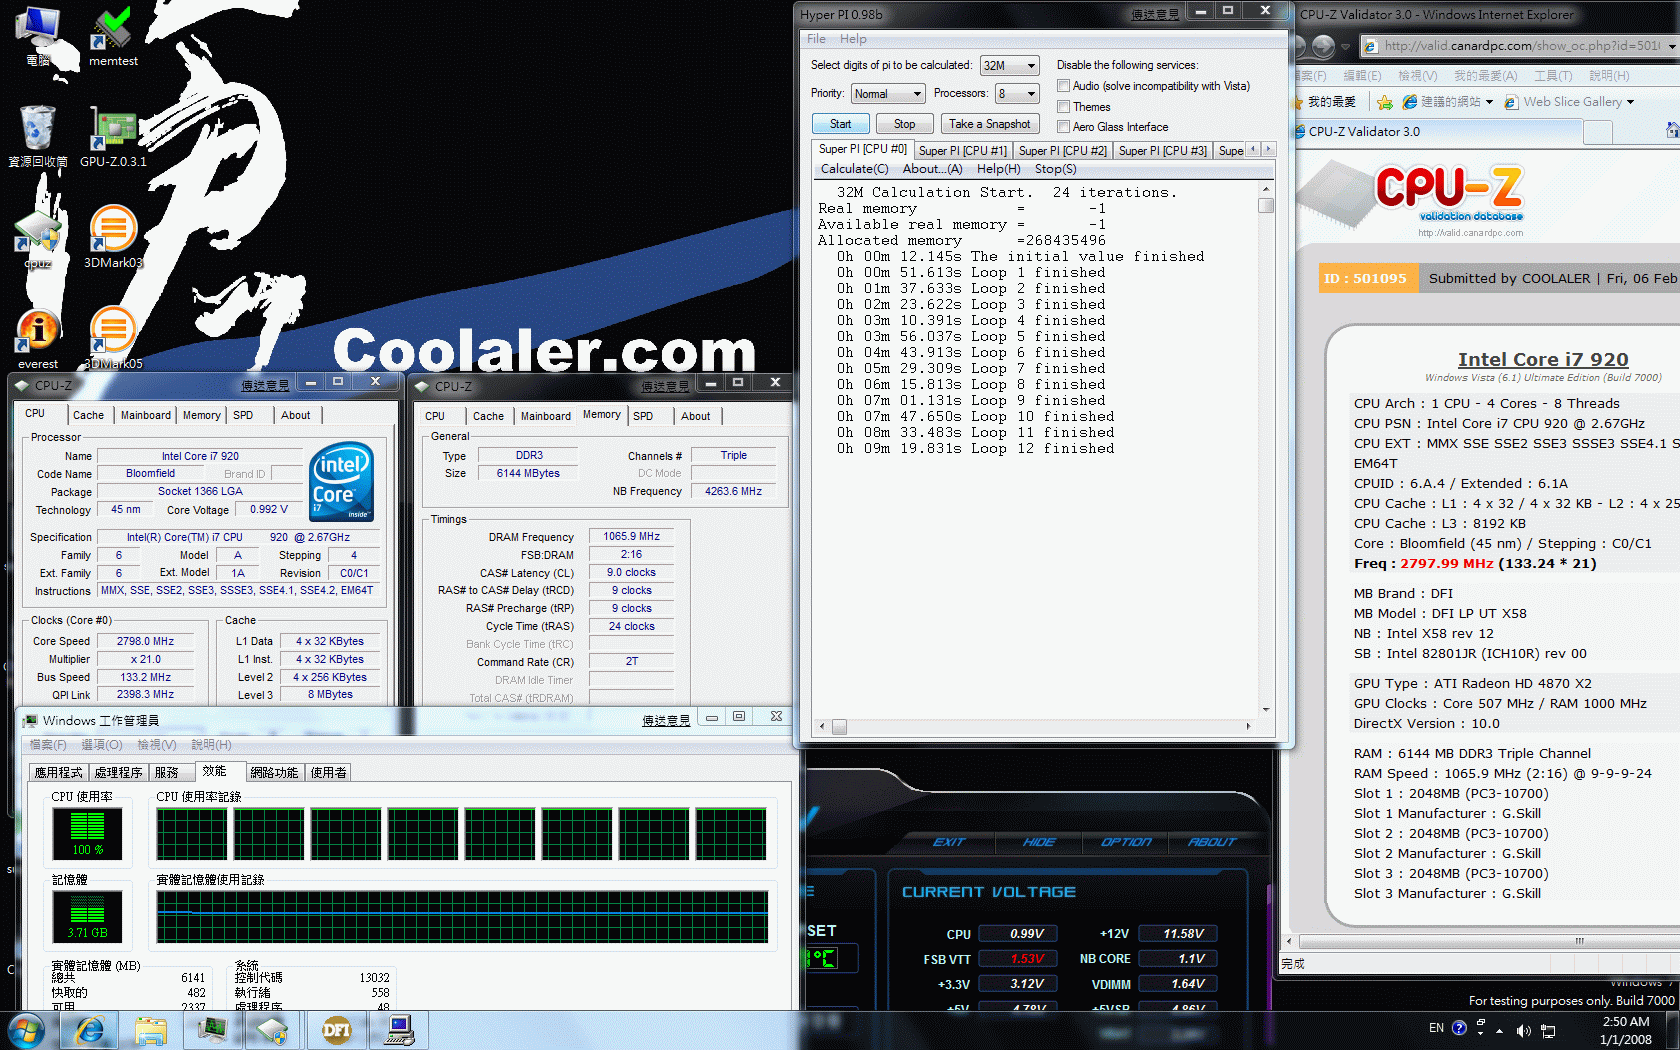Click the Intel Core i7 logo in CPU-Z
1680x1050 pixels.
pyautogui.click(x=342, y=481)
